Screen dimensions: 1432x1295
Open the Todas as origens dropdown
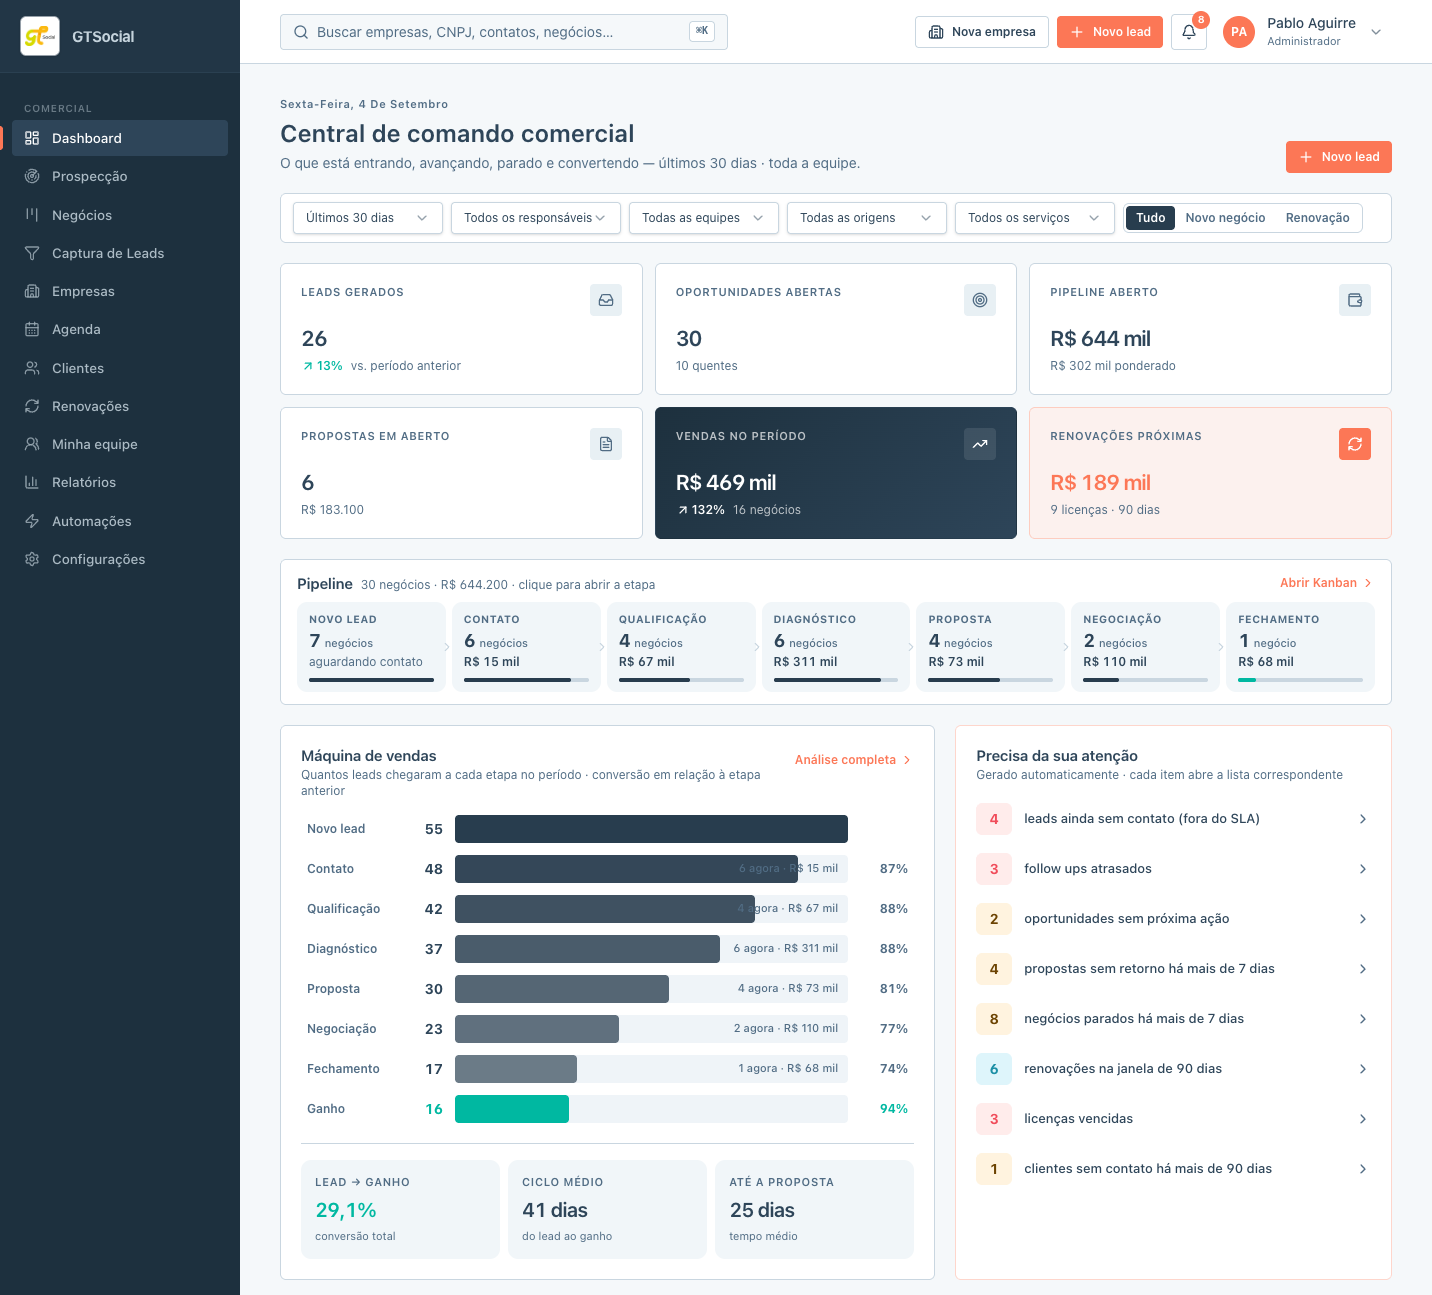pyautogui.click(x=867, y=218)
